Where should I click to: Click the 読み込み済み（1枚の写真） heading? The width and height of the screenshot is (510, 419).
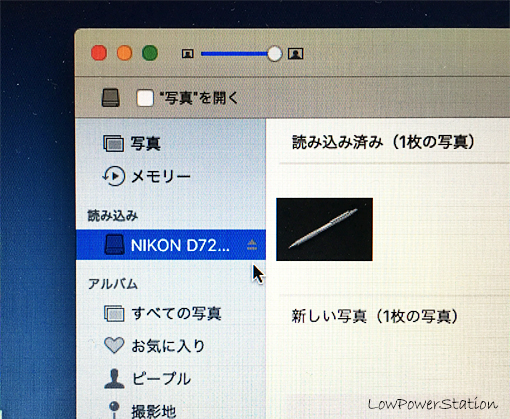[x=383, y=142]
